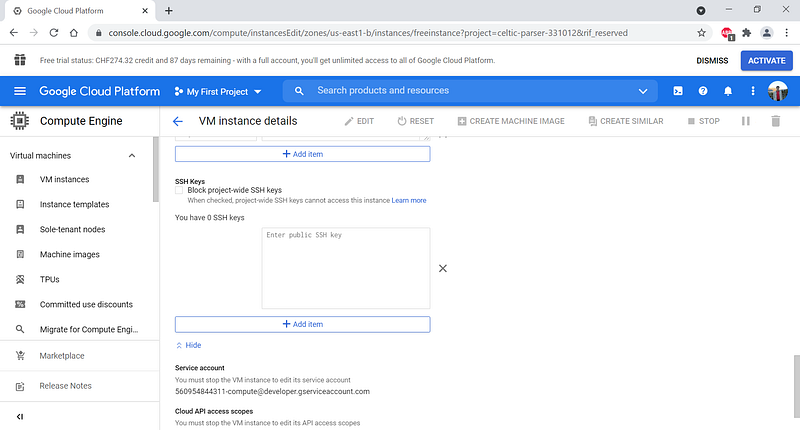Activate Cloud Shell terminal icon

coord(678,91)
